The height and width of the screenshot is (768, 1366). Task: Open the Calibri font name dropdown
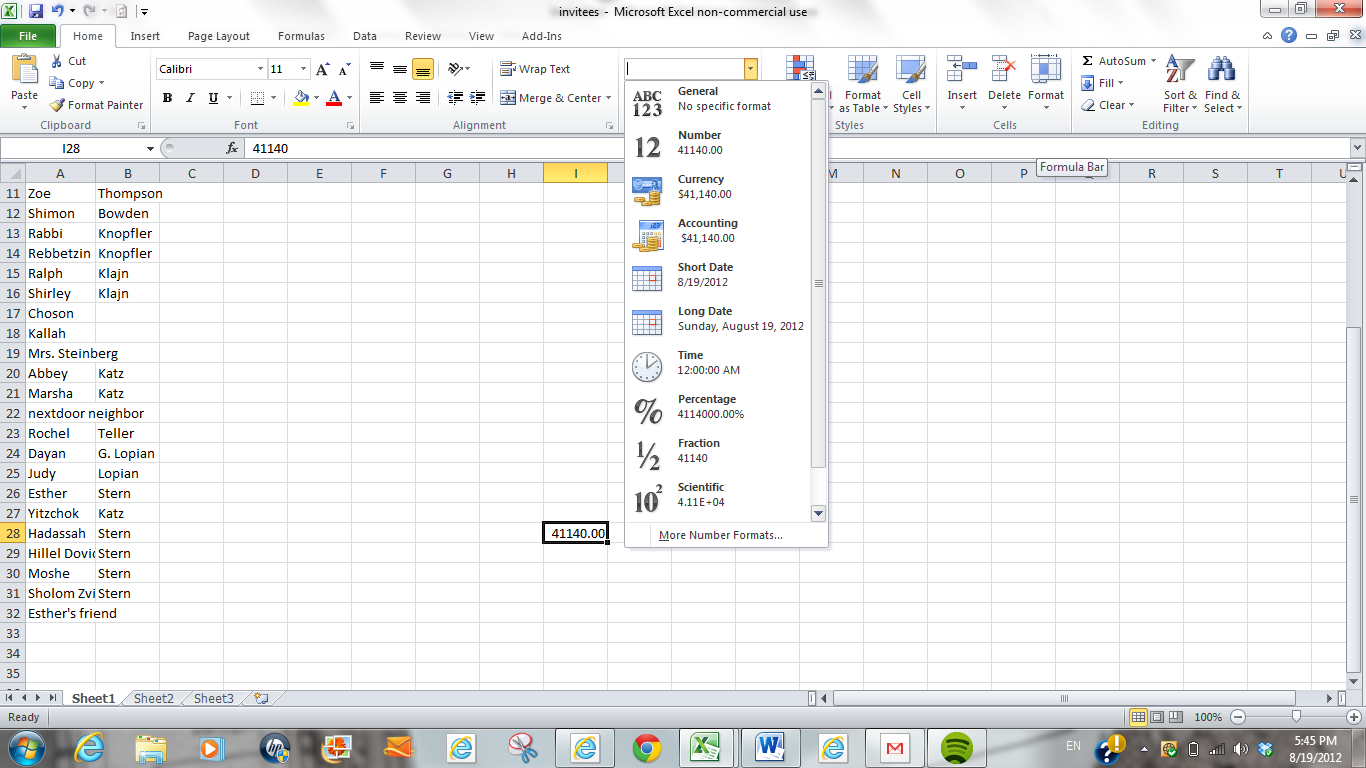[260, 69]
